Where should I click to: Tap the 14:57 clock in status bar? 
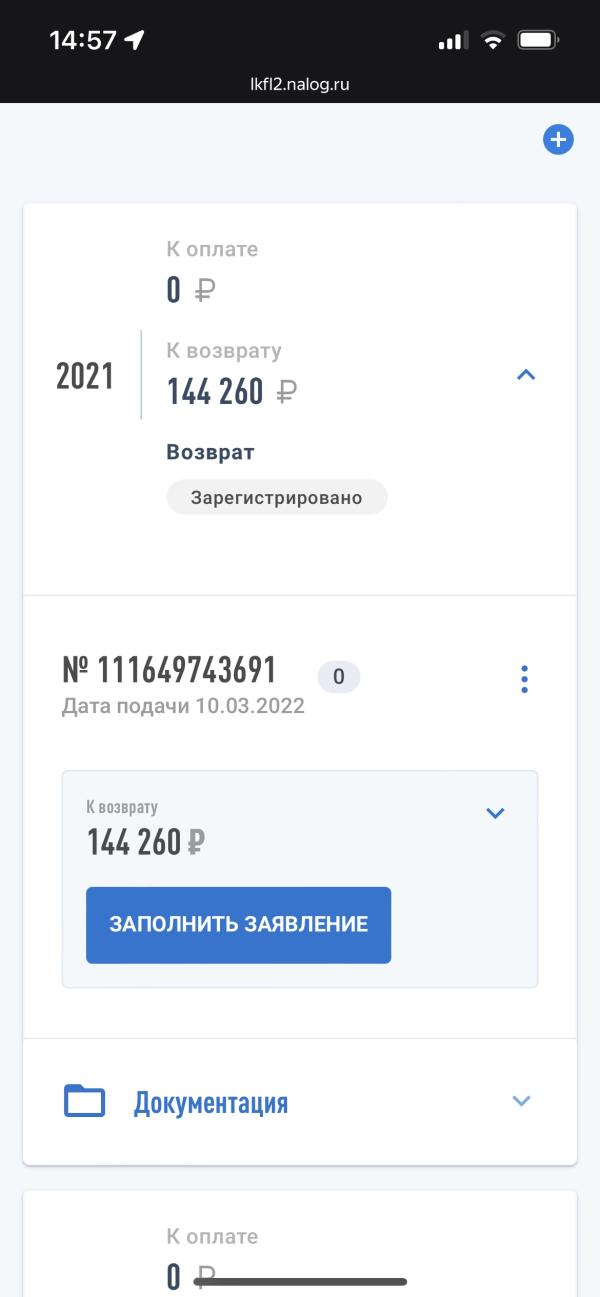click(x=83, y=40)
